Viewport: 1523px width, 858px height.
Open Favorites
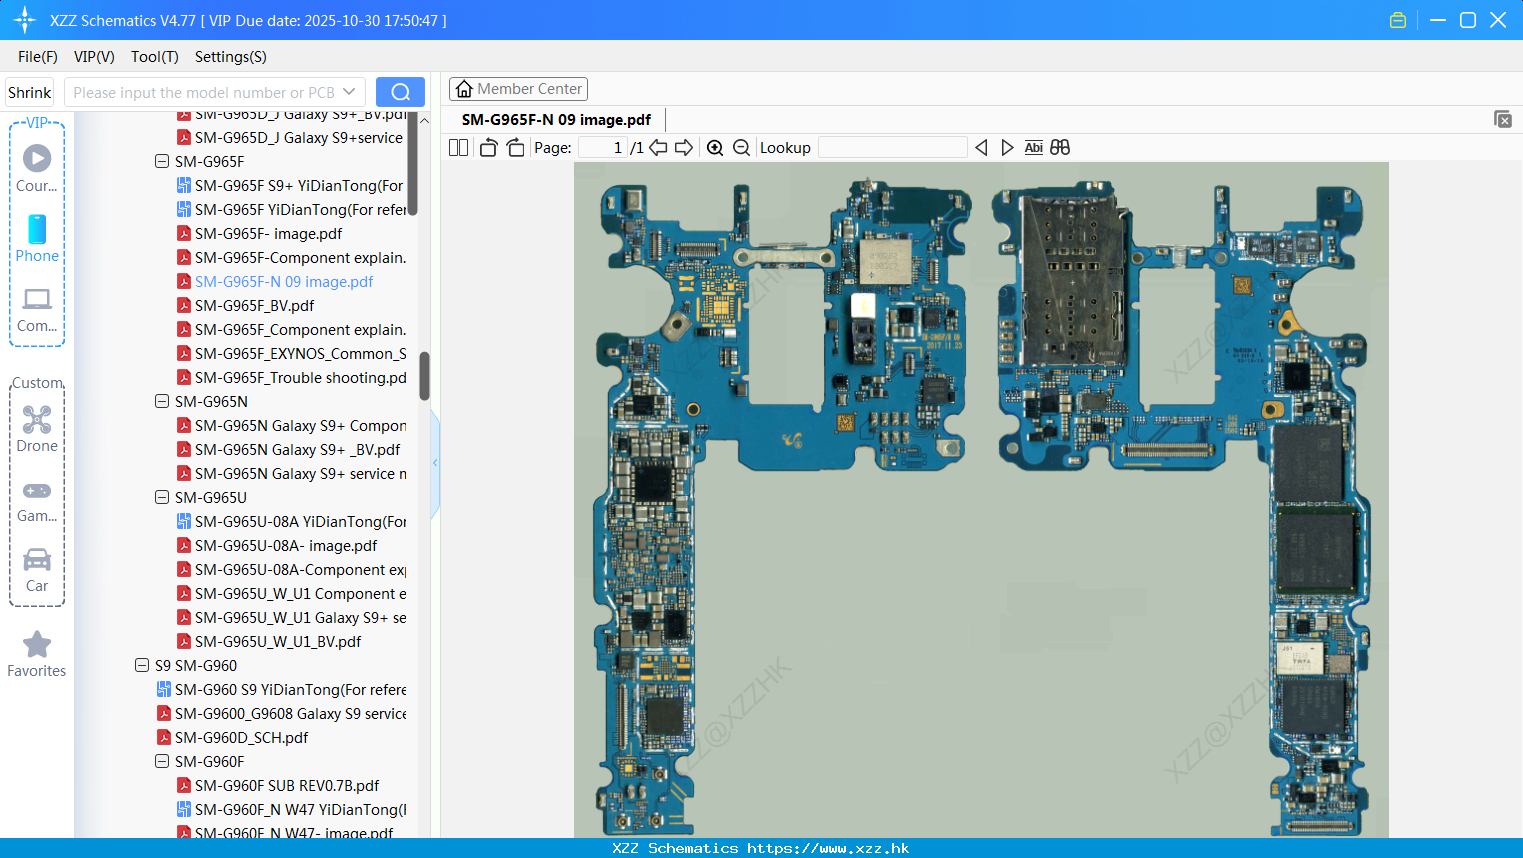[37, 655]
